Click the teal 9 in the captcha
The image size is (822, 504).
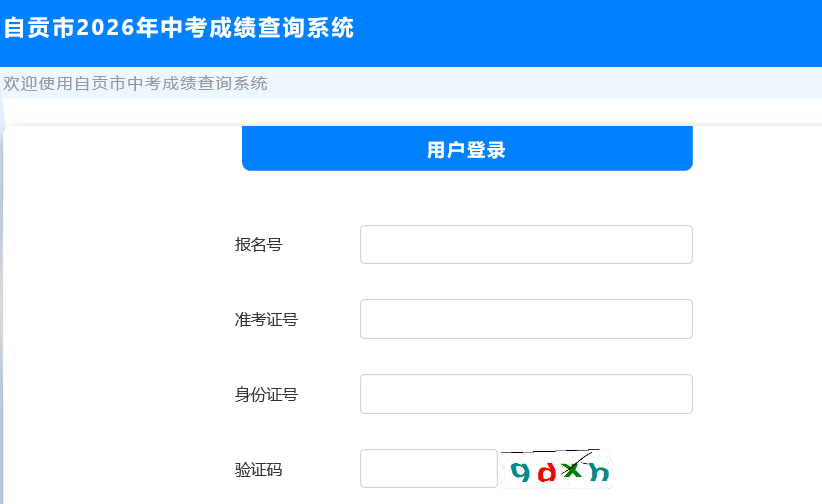pos(521,472)
